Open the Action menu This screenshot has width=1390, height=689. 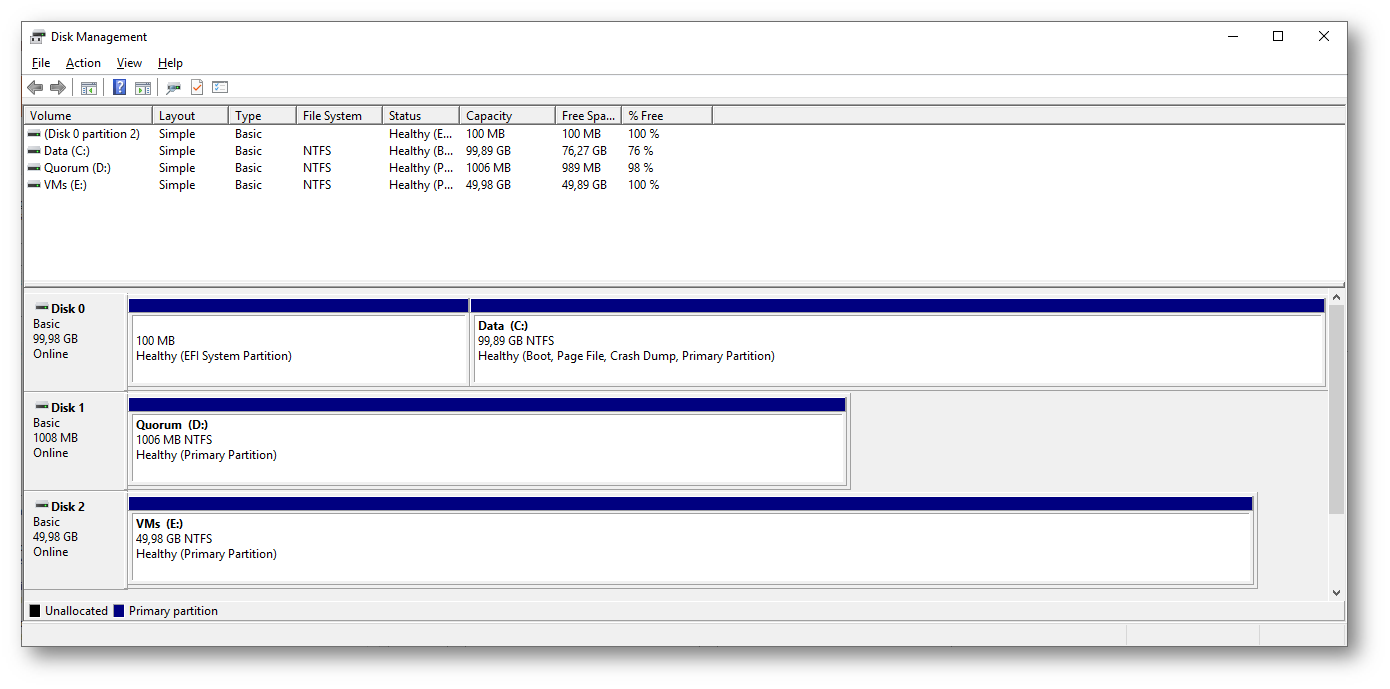click(83, 63)
